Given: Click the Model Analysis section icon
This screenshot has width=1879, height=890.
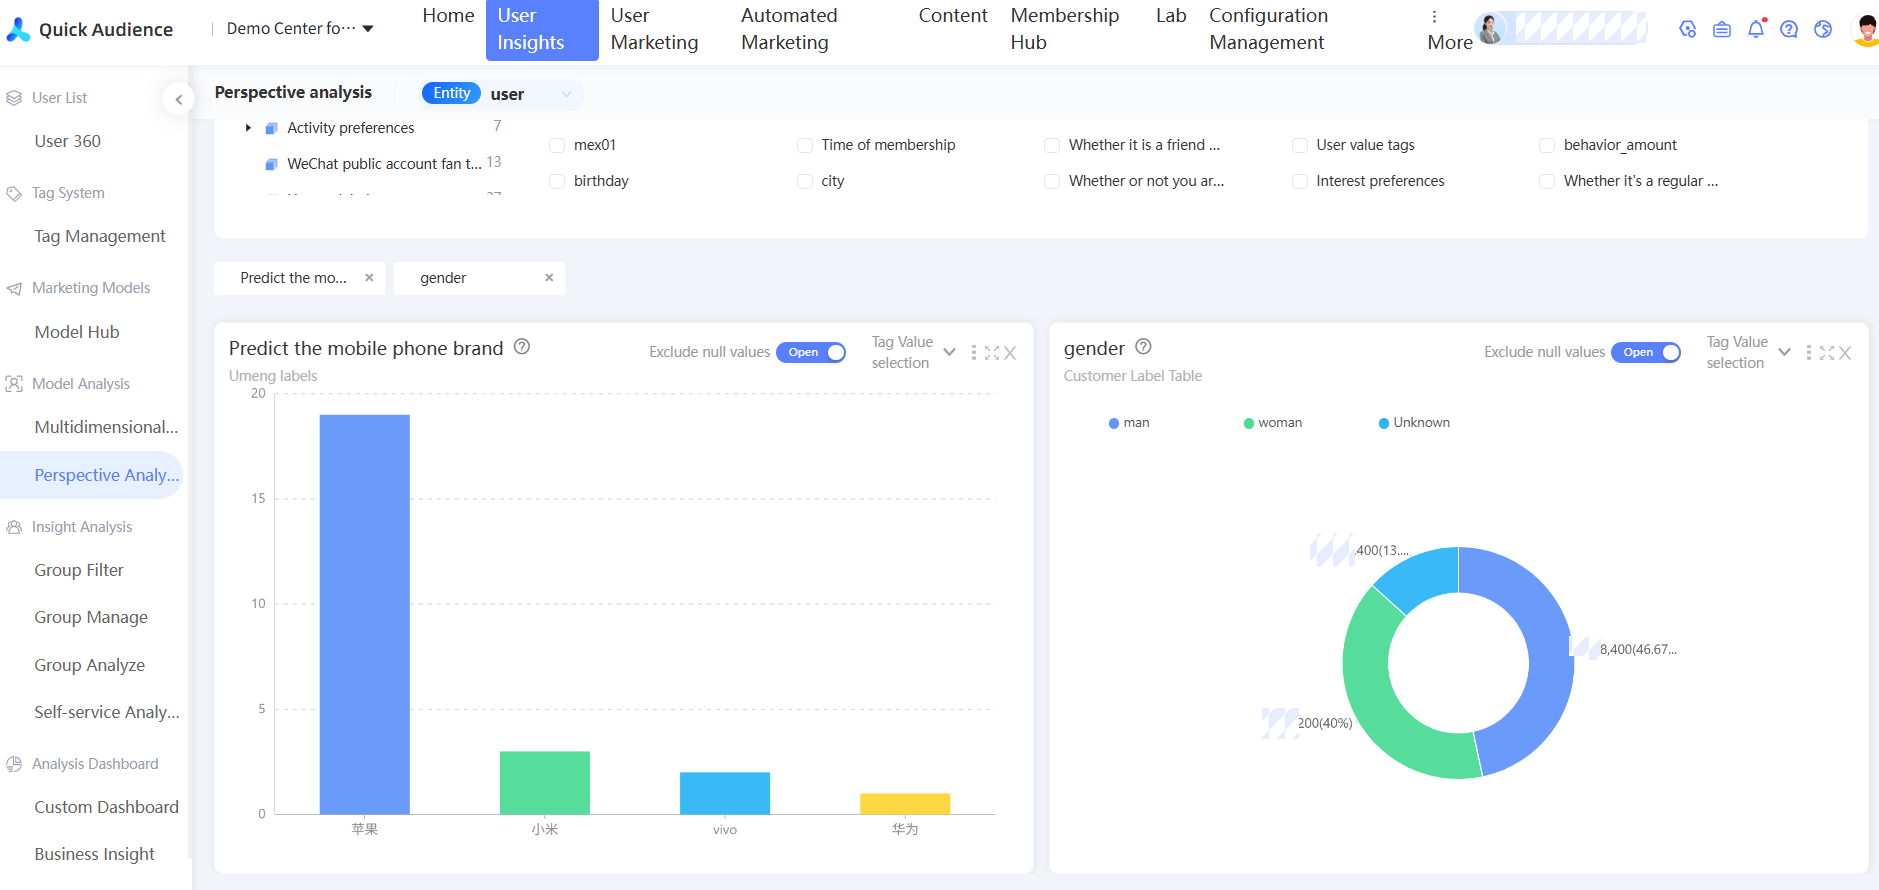Looking at the screenshot, I should point(14,384).
